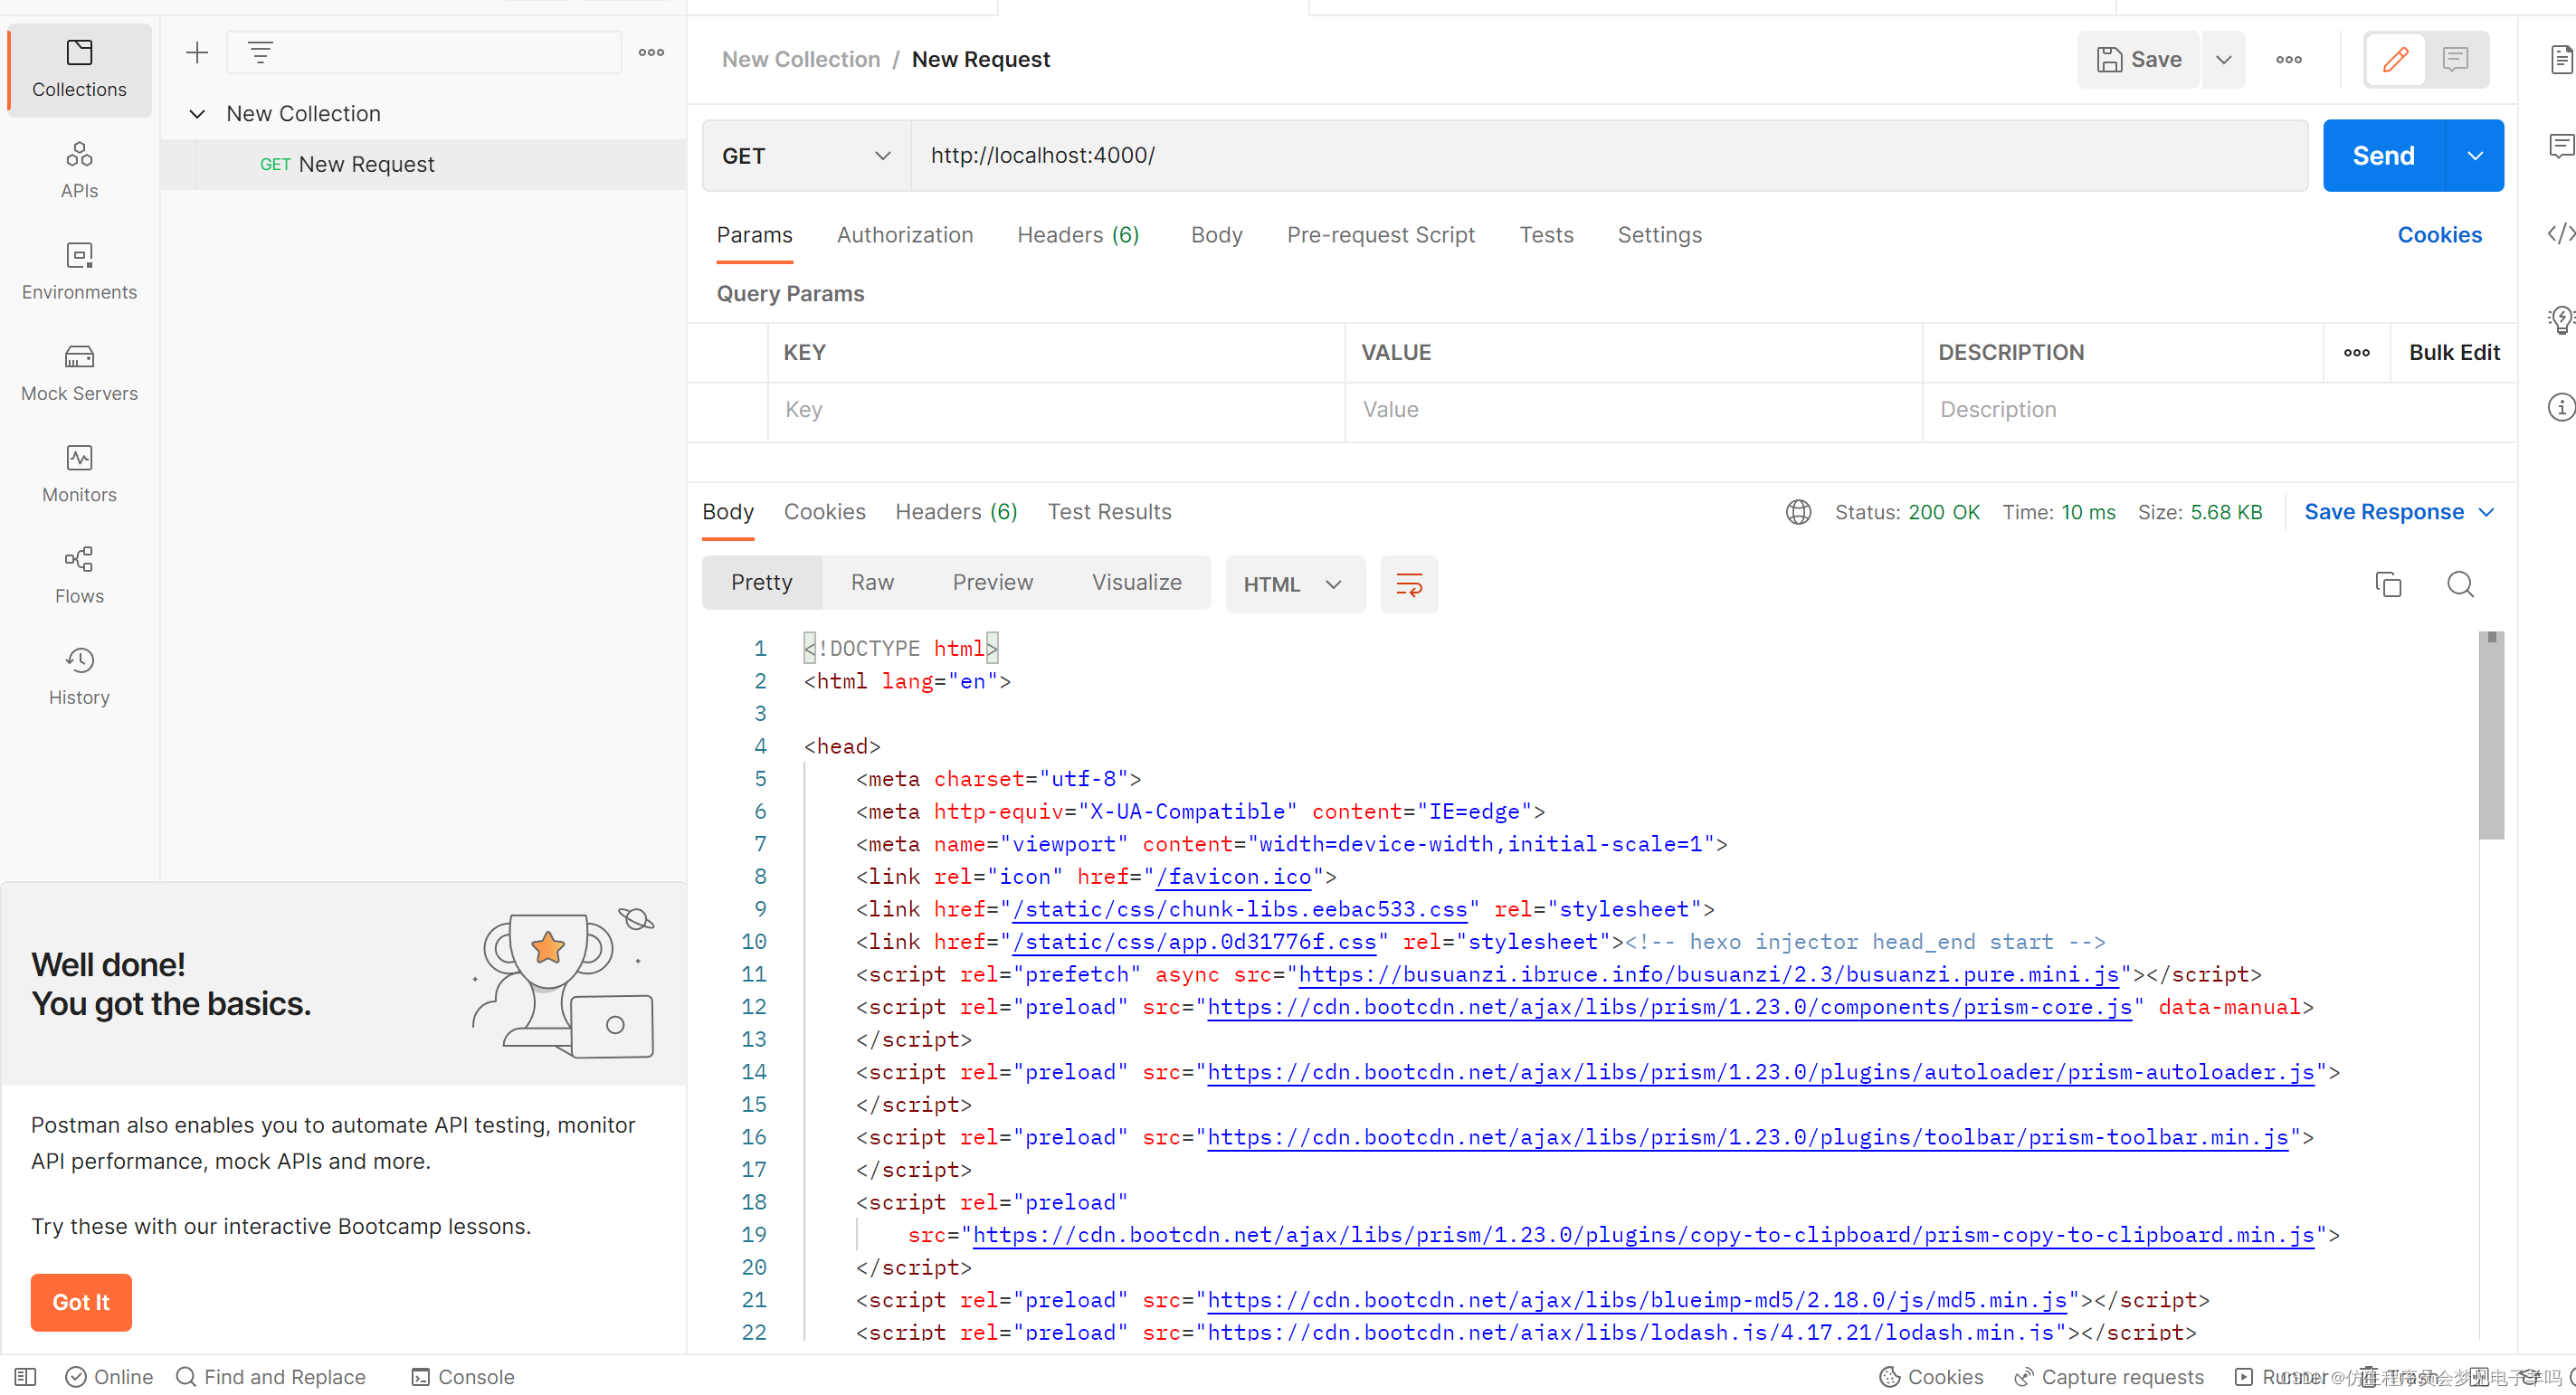2576x1395 pixels.
Task: Click the request URL input field
Action: coord(1609,156)
